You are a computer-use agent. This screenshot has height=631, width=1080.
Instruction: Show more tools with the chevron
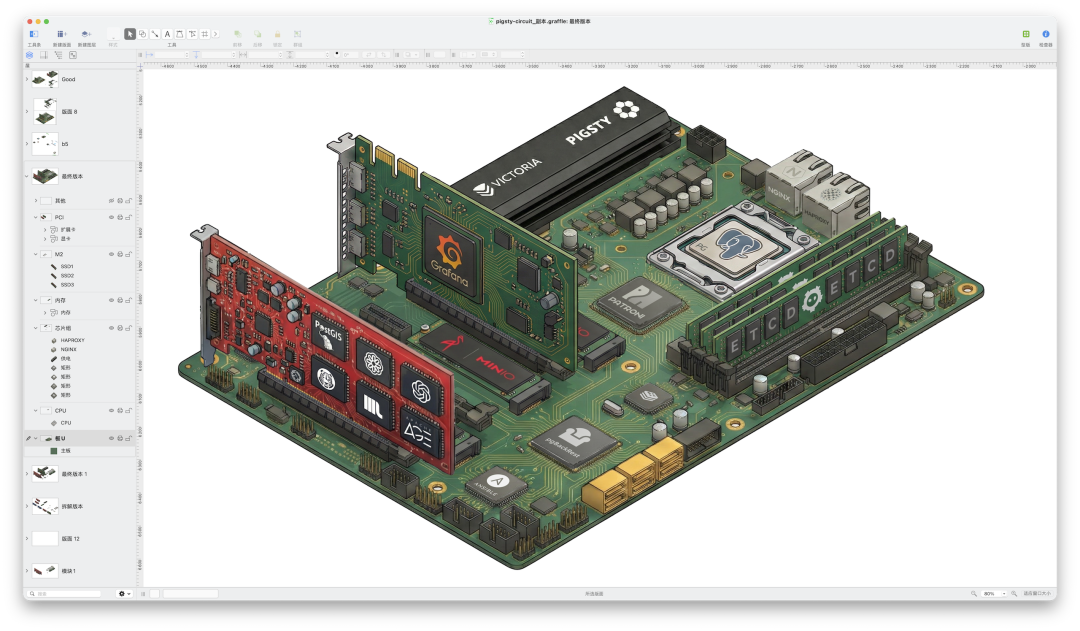pyautogui.click(x=216, y=34)
